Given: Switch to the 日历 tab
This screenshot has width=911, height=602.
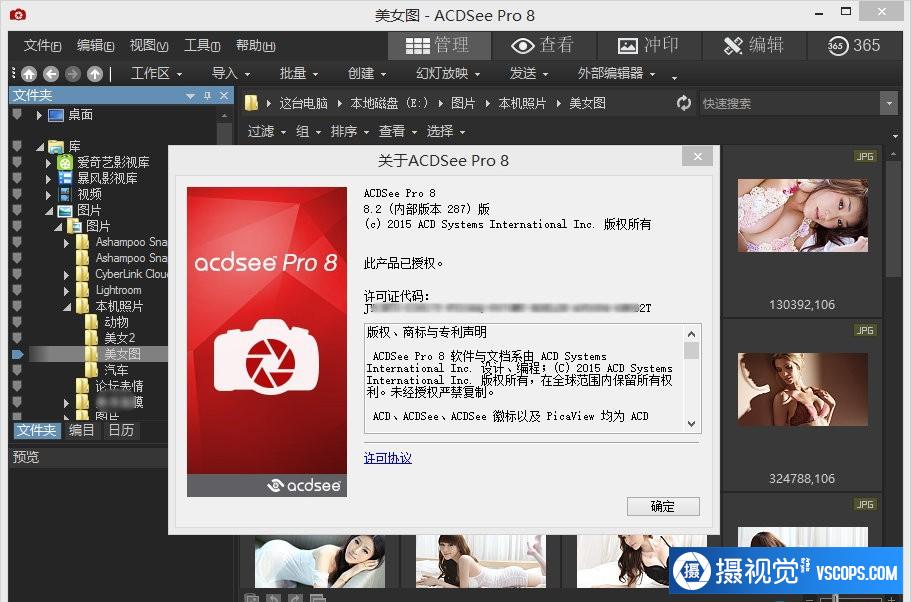Looking at the screenshot, I should click(x=121, y=430).
